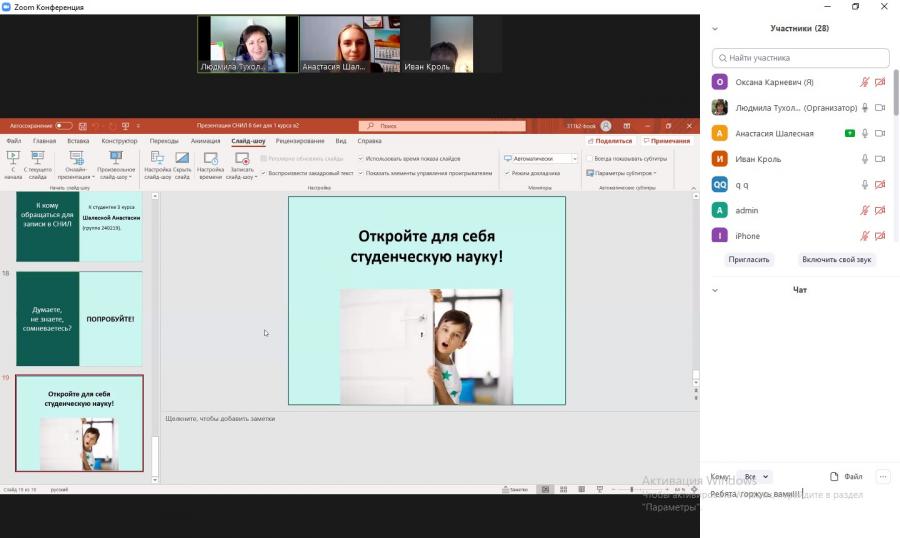Viewport: 900px width, 538px height.
Task: Click camera icon next to Анастасия Шалесная
Action: 879,133
